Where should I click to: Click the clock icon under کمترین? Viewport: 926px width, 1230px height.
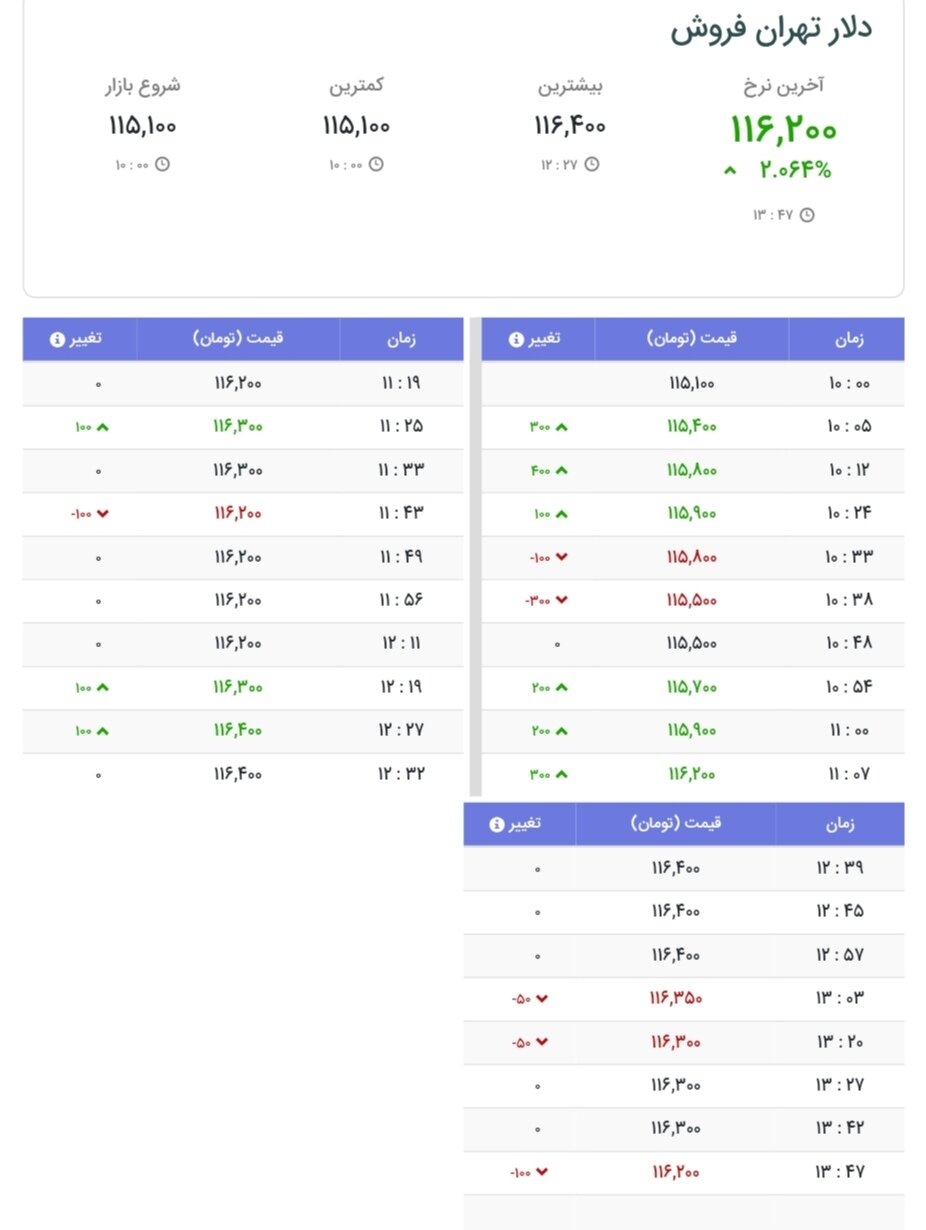tap(376, 163)
